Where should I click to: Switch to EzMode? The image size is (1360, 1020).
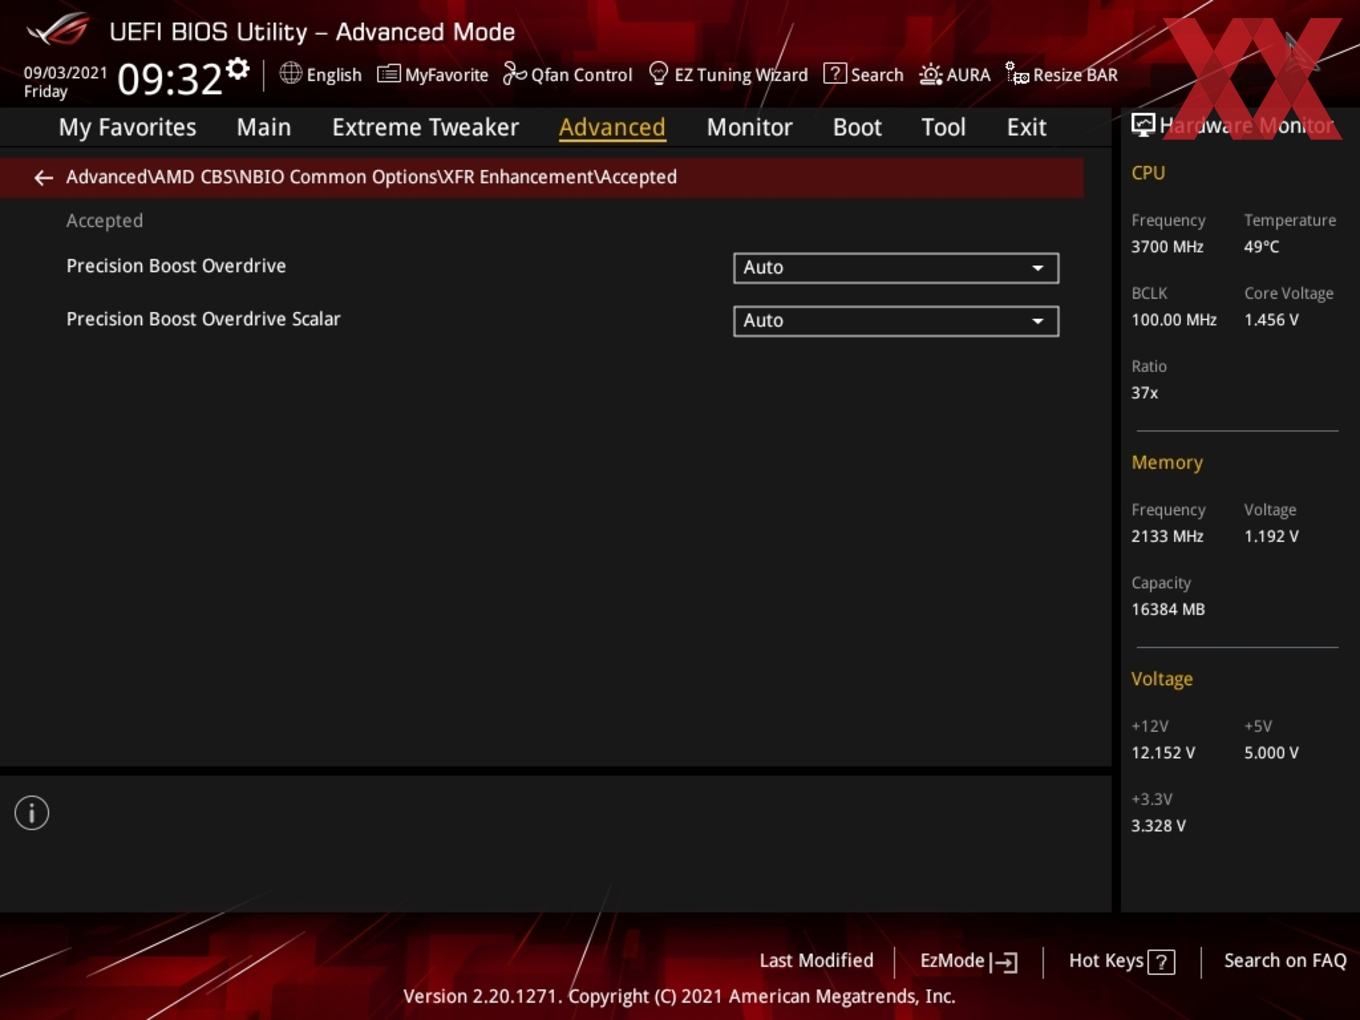point(969,961)
